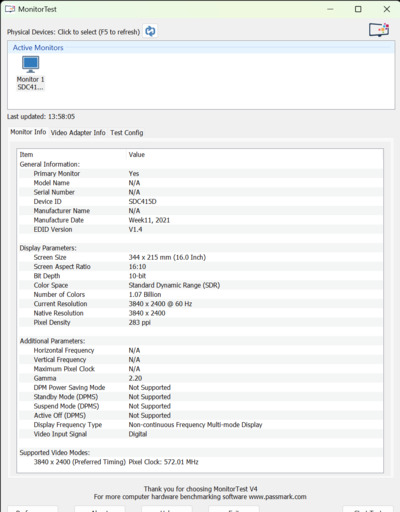Select the Model Name row
Screen dimensions: 400x512
200,183
